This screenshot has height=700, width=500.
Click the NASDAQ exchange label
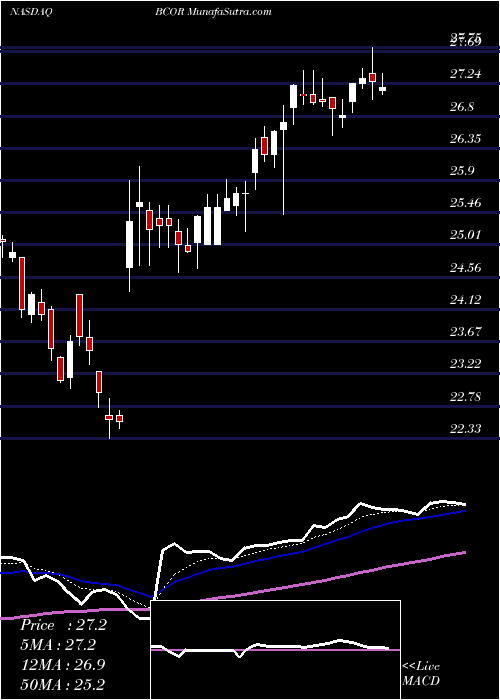tap(30, 11)
